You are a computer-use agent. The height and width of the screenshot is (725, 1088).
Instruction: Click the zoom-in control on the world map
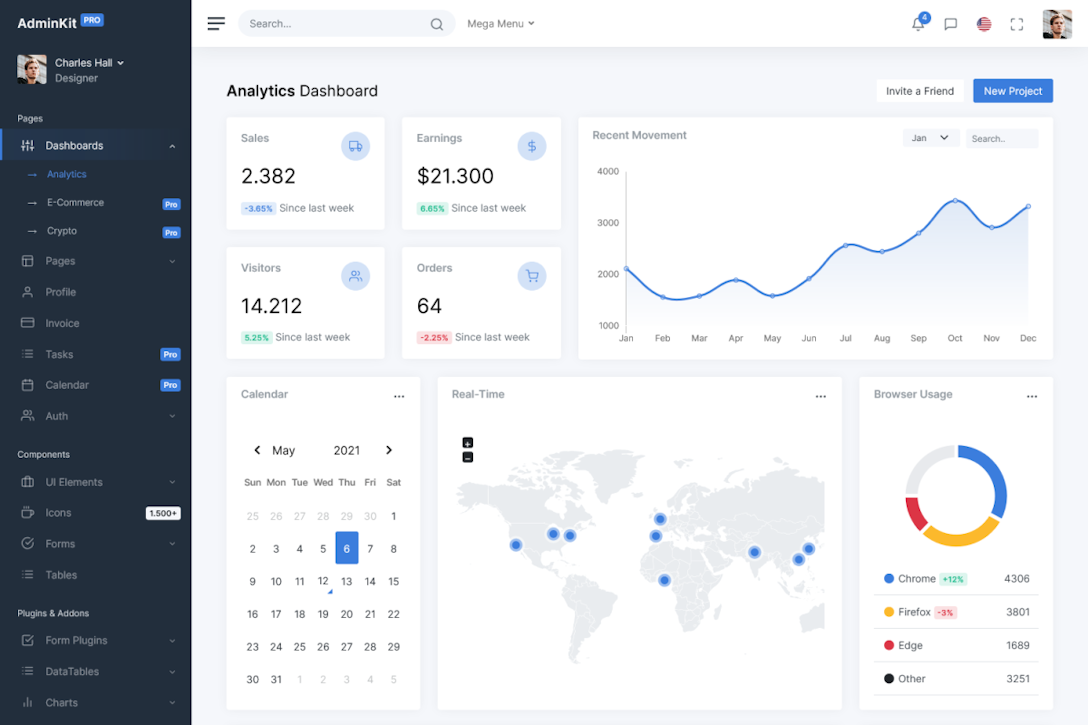tap(467, 442)
